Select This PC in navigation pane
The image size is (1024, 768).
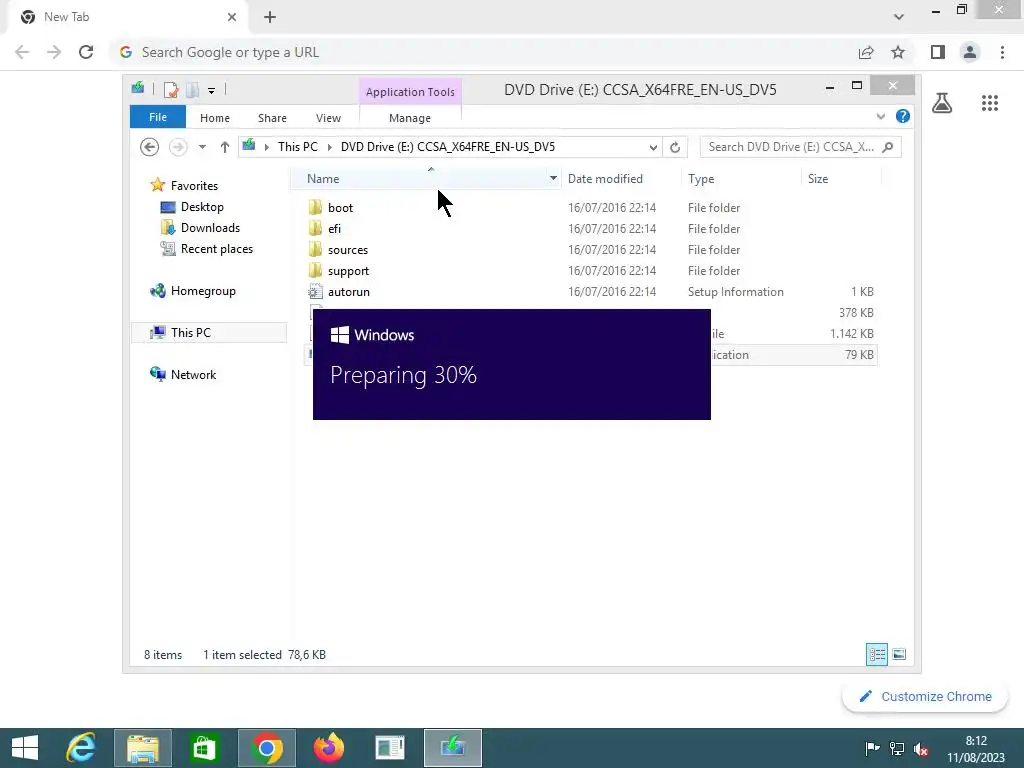190,333
